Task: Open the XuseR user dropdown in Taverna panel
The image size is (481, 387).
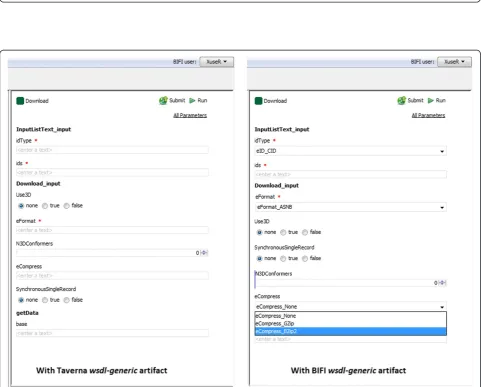Action: pos(216,62)
